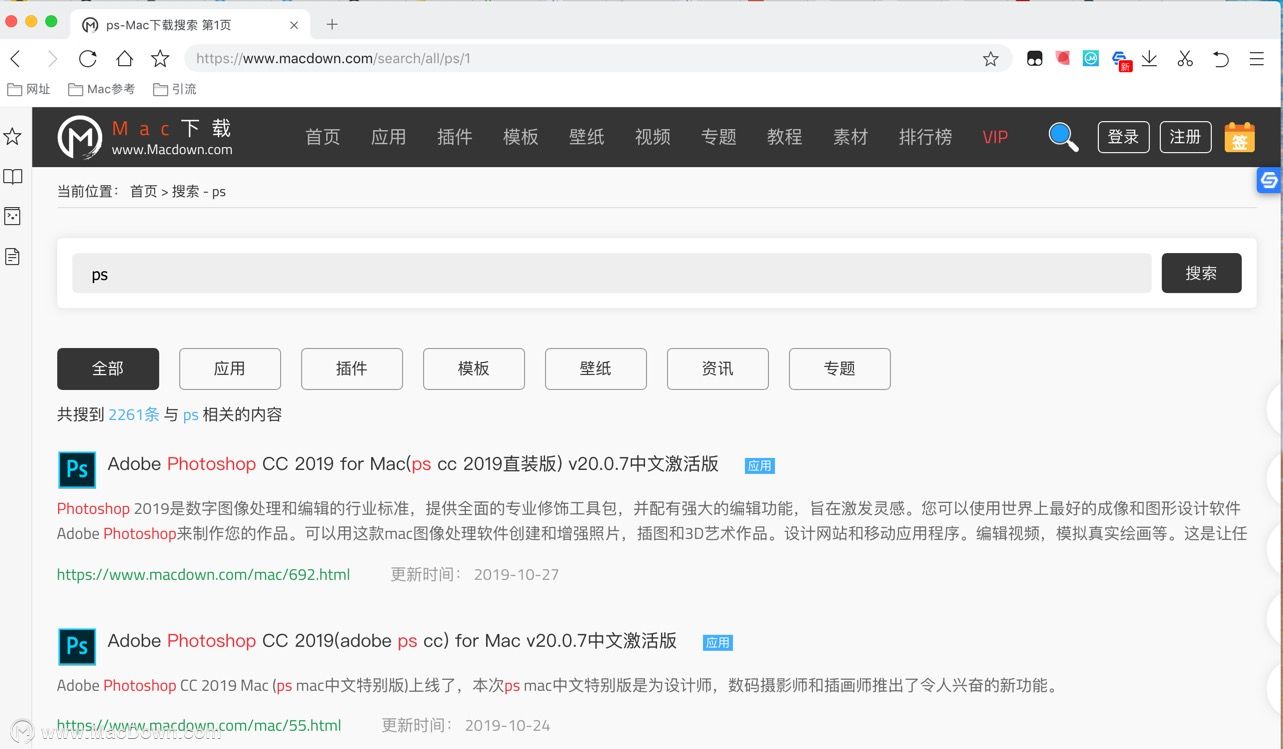Select the 应用 filter tab below search

(230, 369)
